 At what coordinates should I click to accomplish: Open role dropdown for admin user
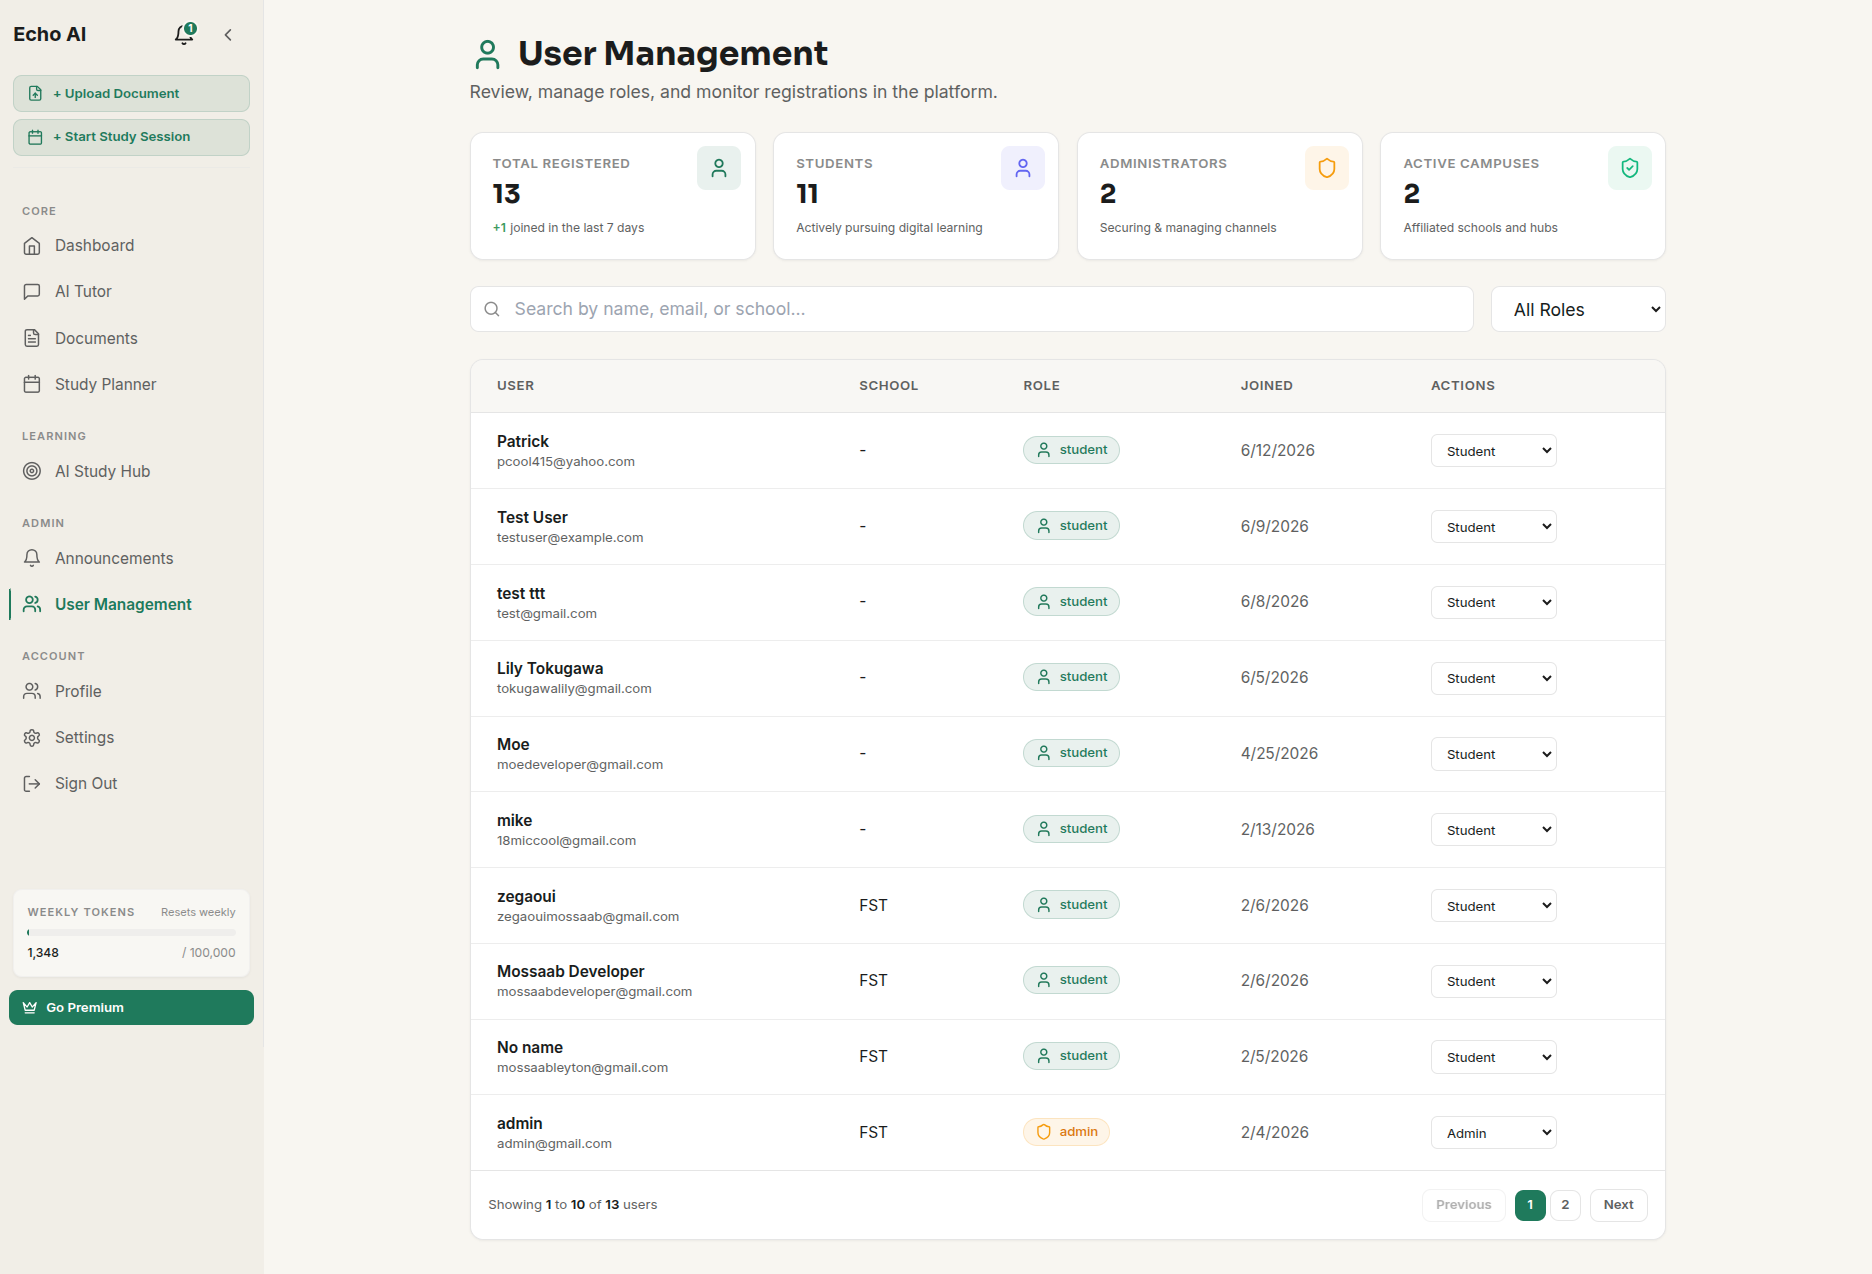[1494, 1133]
